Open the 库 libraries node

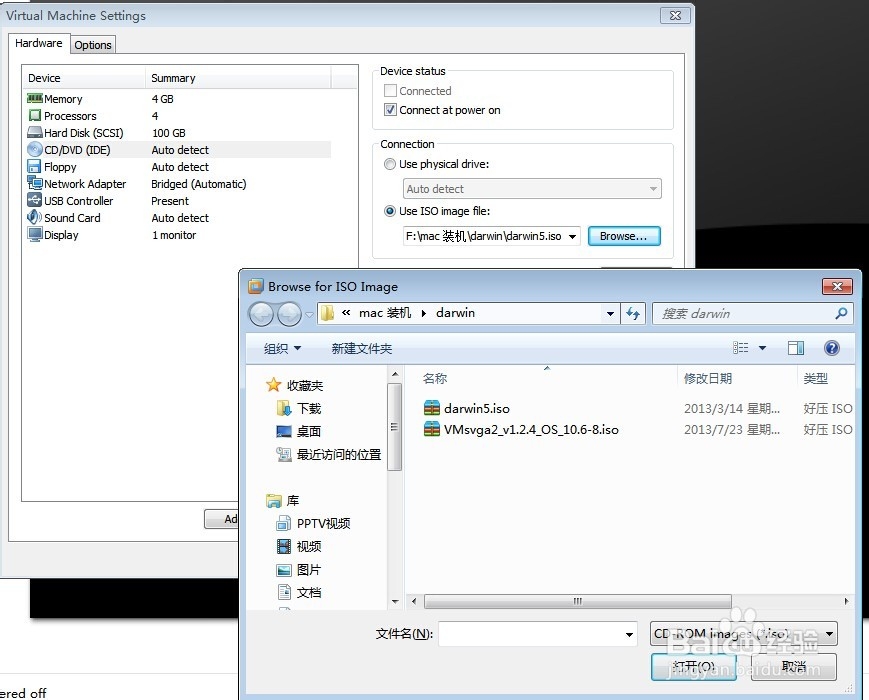283,501
